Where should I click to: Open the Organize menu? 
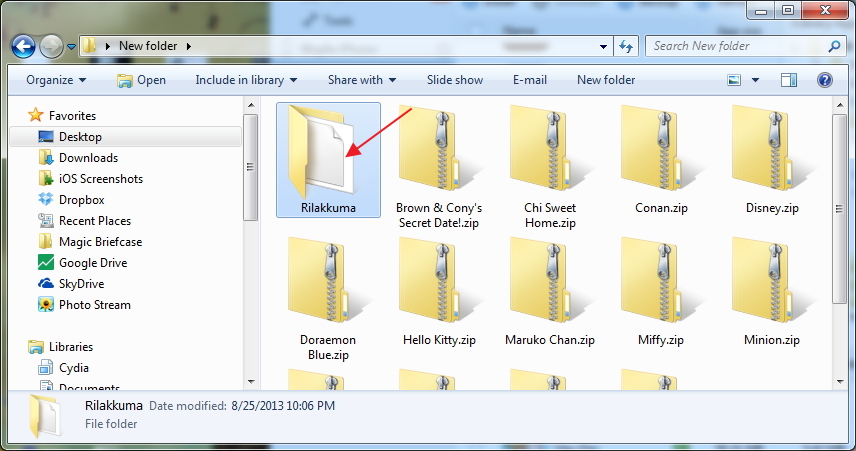tap(56, 80)
